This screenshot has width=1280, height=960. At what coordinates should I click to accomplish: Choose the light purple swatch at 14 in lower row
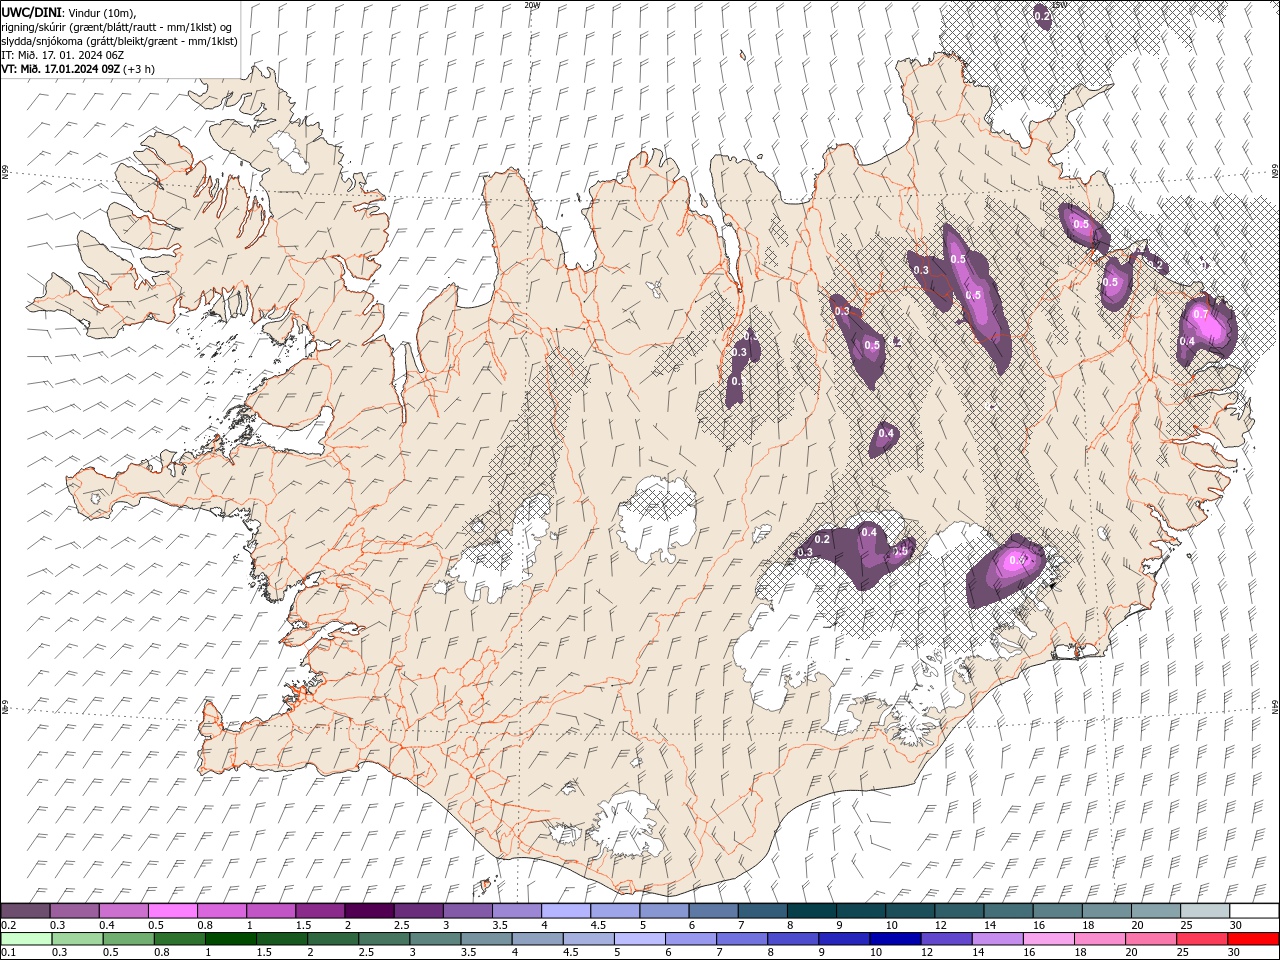coord(996,939)
